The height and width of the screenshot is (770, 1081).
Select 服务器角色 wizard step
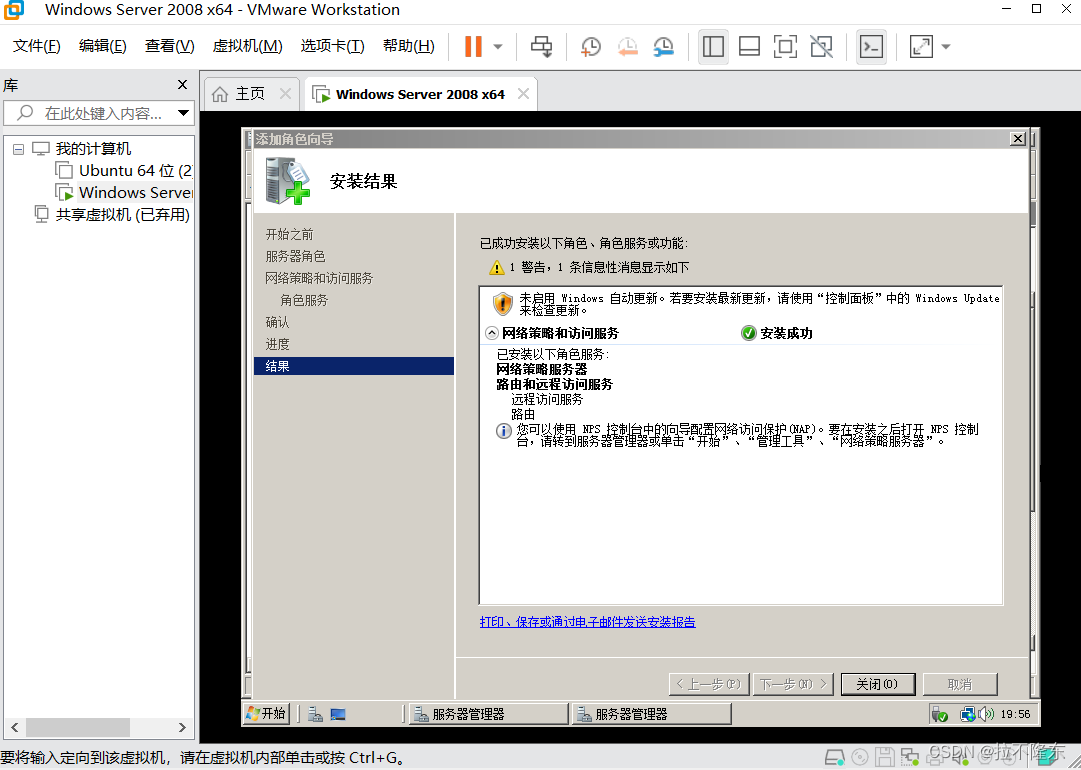pos(295,256)
